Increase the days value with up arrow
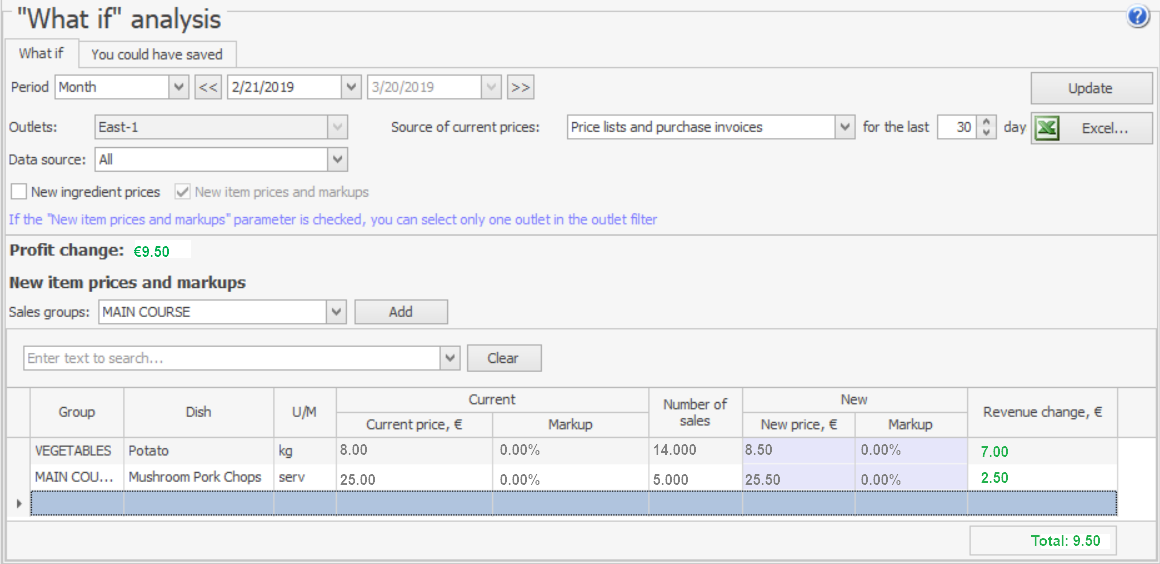 [988, 122]
